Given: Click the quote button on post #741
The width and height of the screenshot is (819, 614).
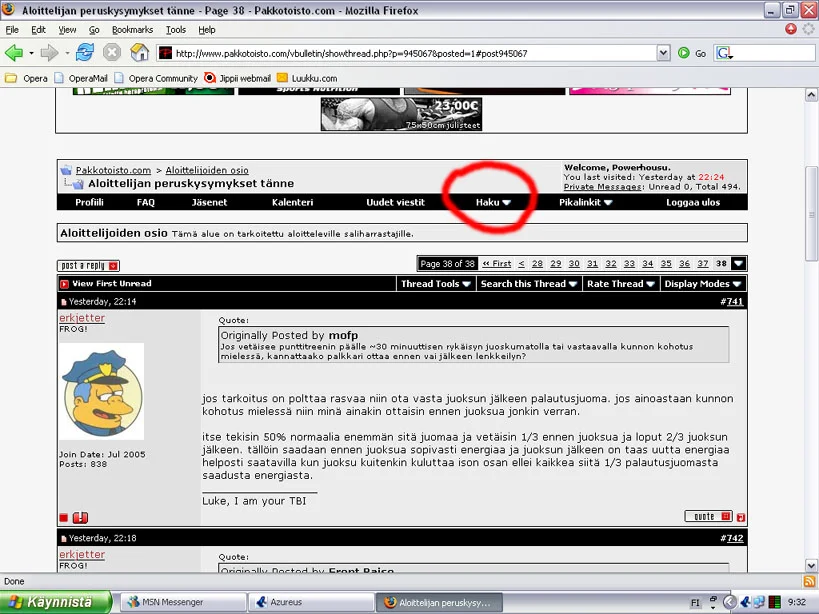Looking at the screenshot, I should [708, 516].
